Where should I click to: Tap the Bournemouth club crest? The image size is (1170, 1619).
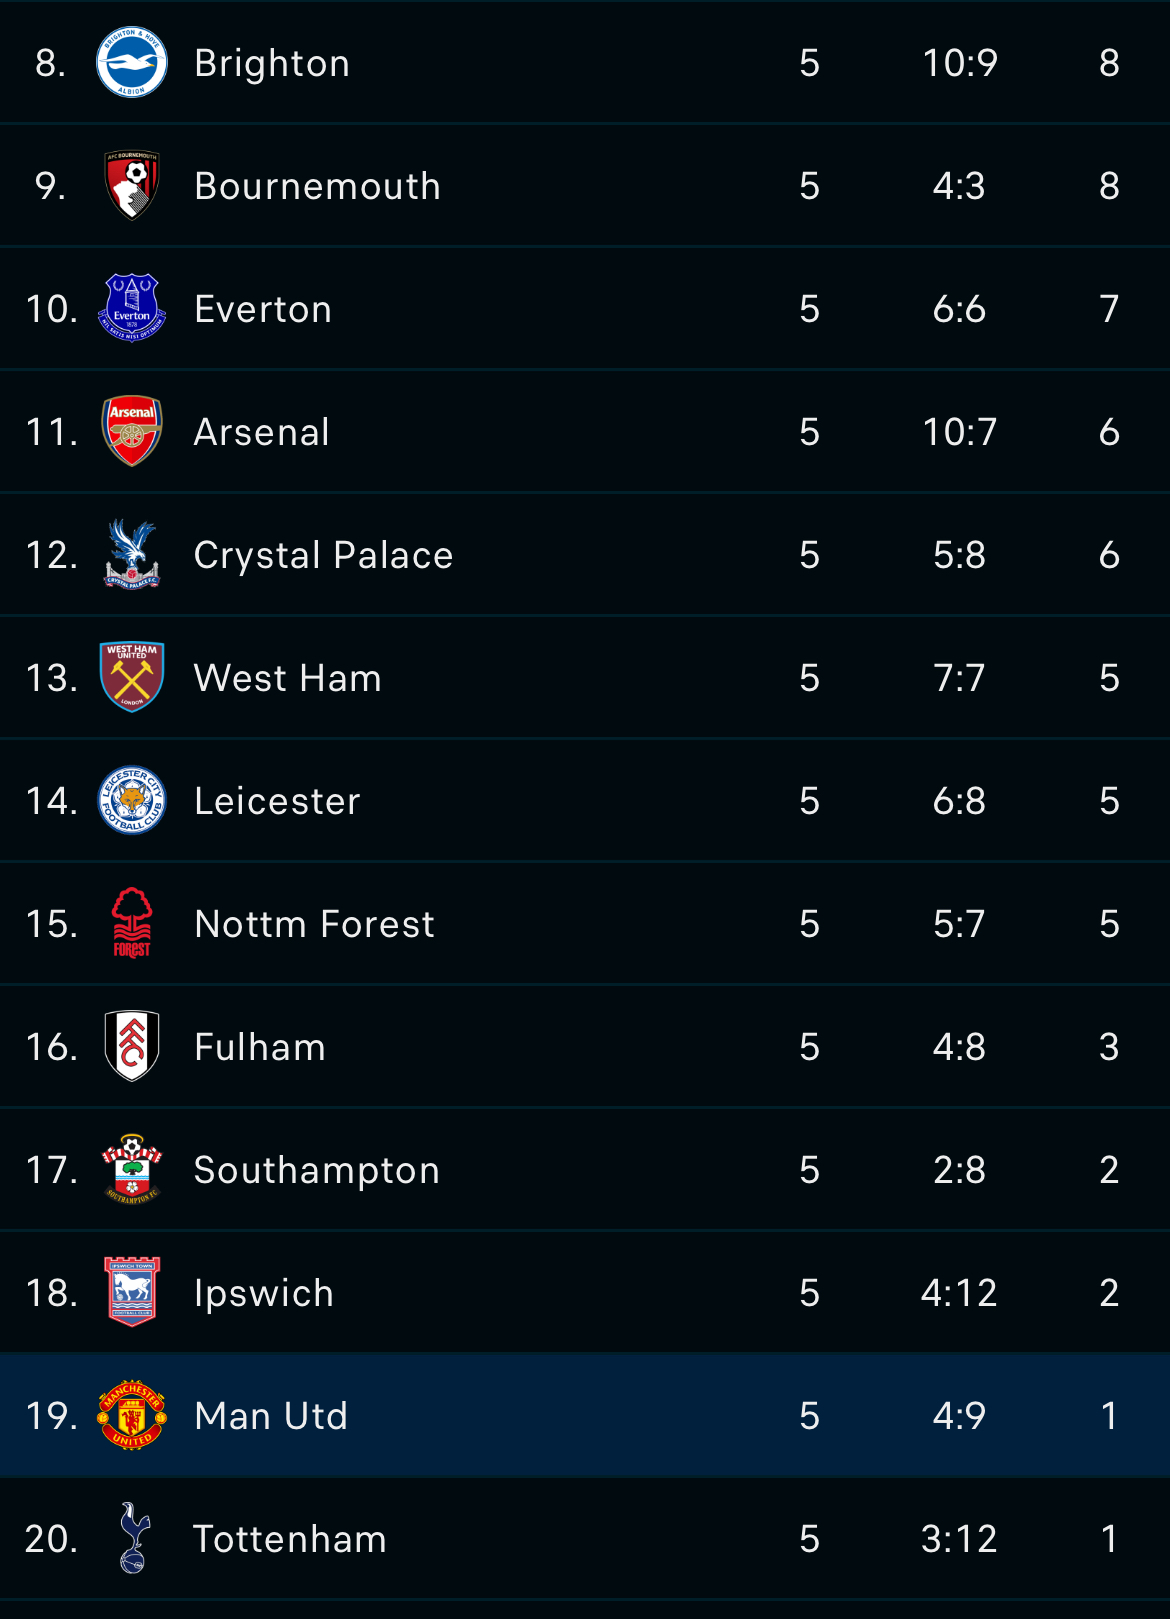tap(132, 185)
